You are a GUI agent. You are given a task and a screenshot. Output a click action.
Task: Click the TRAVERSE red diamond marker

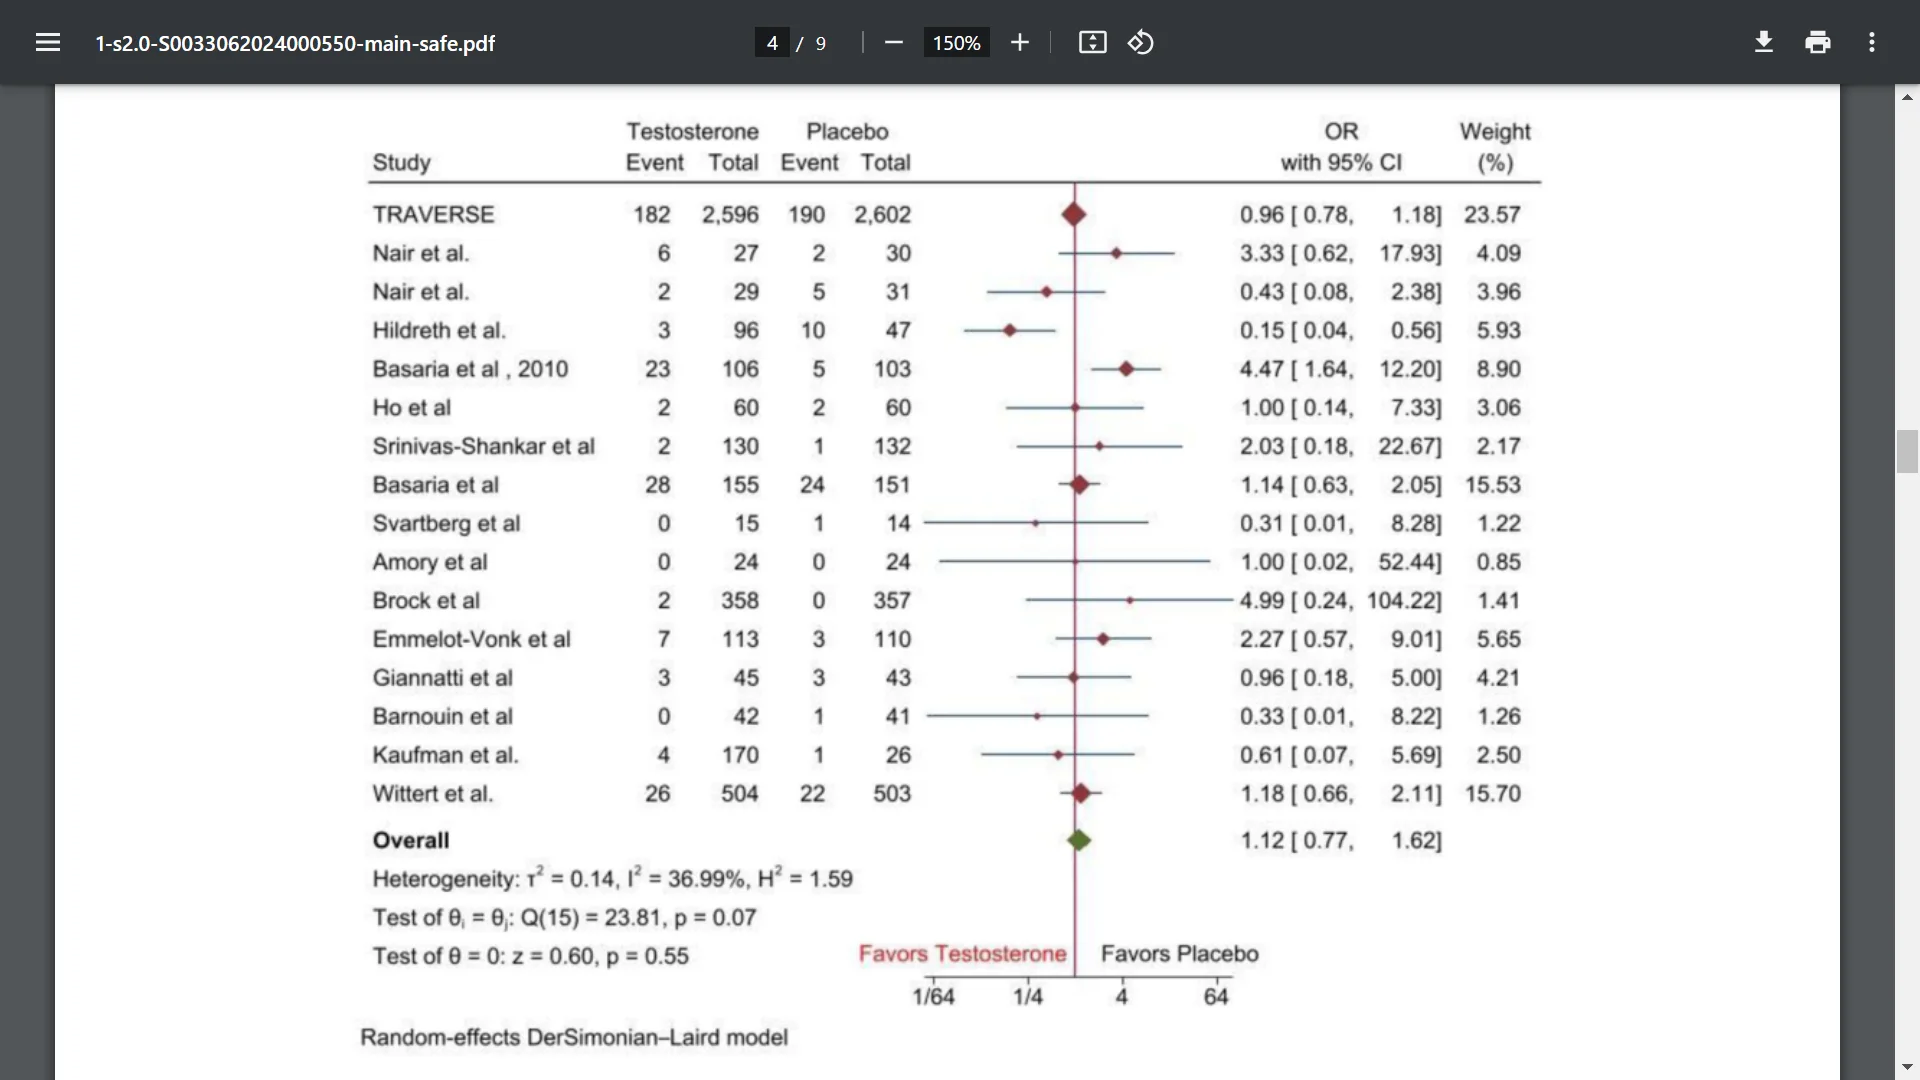(x=1074, y=215)
